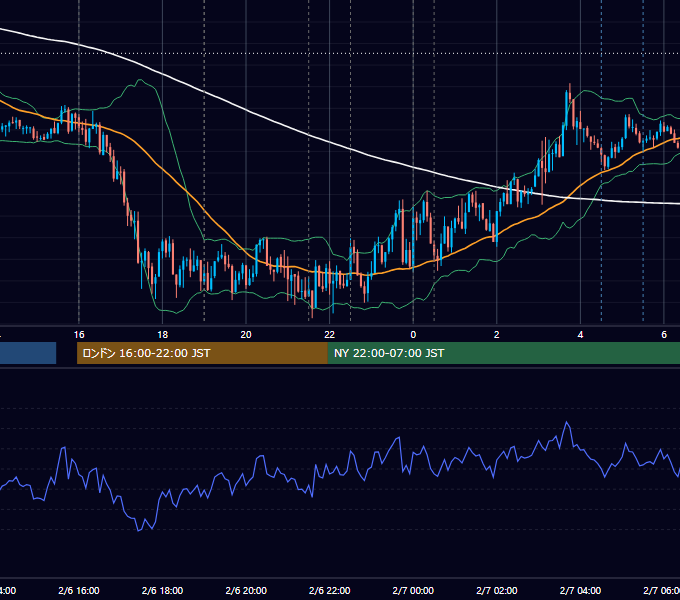The width and height of the screenshot is (680, 600).
Task: Click the "2/6 16:00" date label
Action: click(79, 590)
